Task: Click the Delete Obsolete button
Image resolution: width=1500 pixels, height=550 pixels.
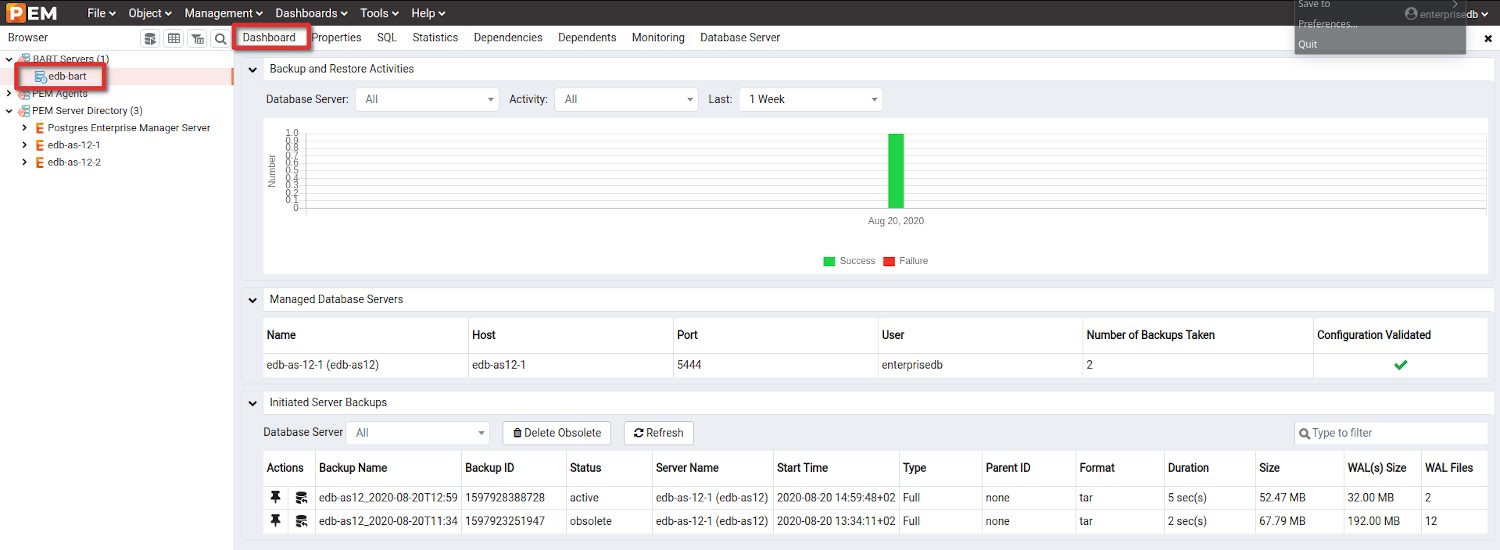Action: pyautogui.click(x=557, y=433)
